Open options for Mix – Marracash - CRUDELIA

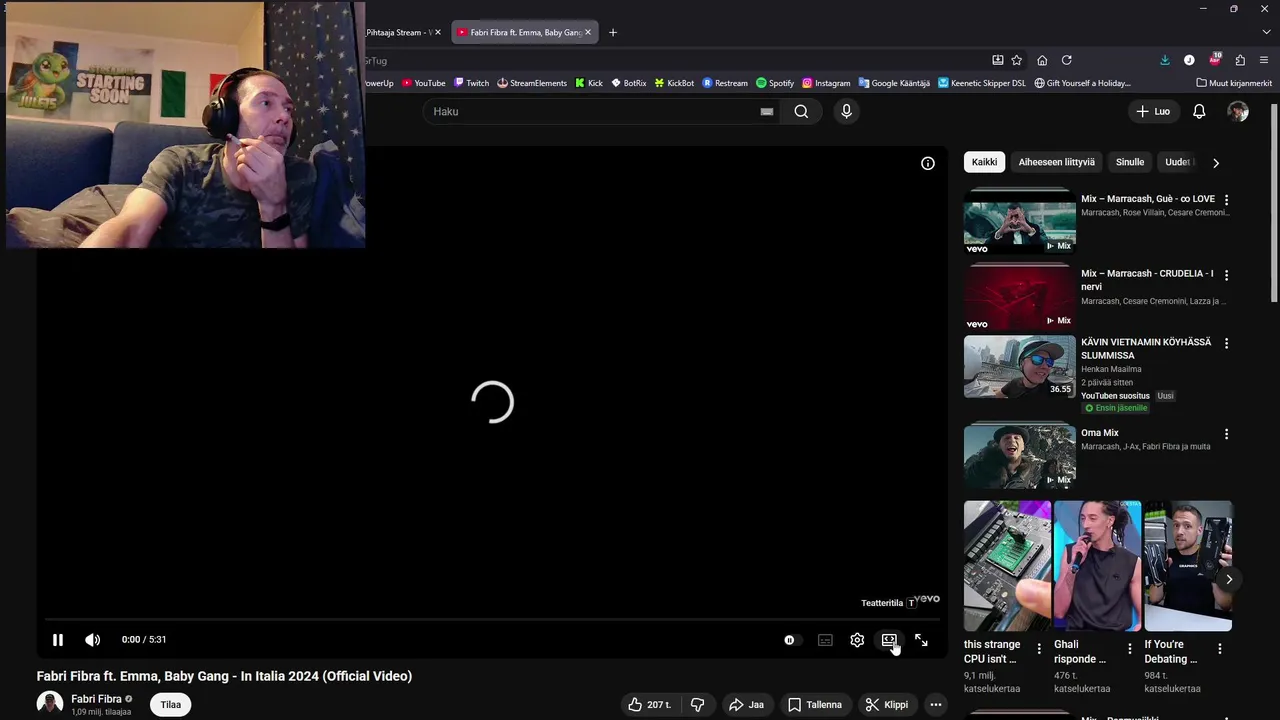tap(1226, 275)
